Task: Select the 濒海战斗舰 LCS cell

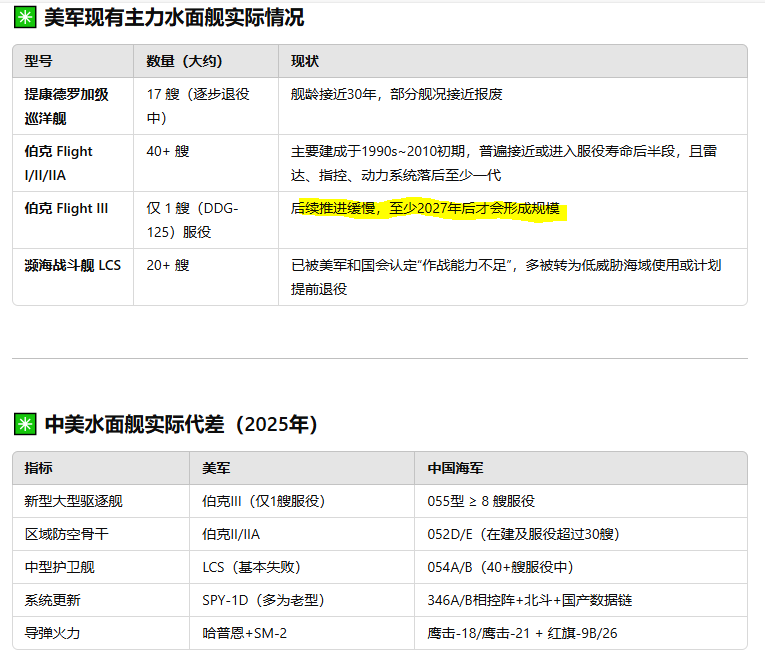Action: pos(72,265)
